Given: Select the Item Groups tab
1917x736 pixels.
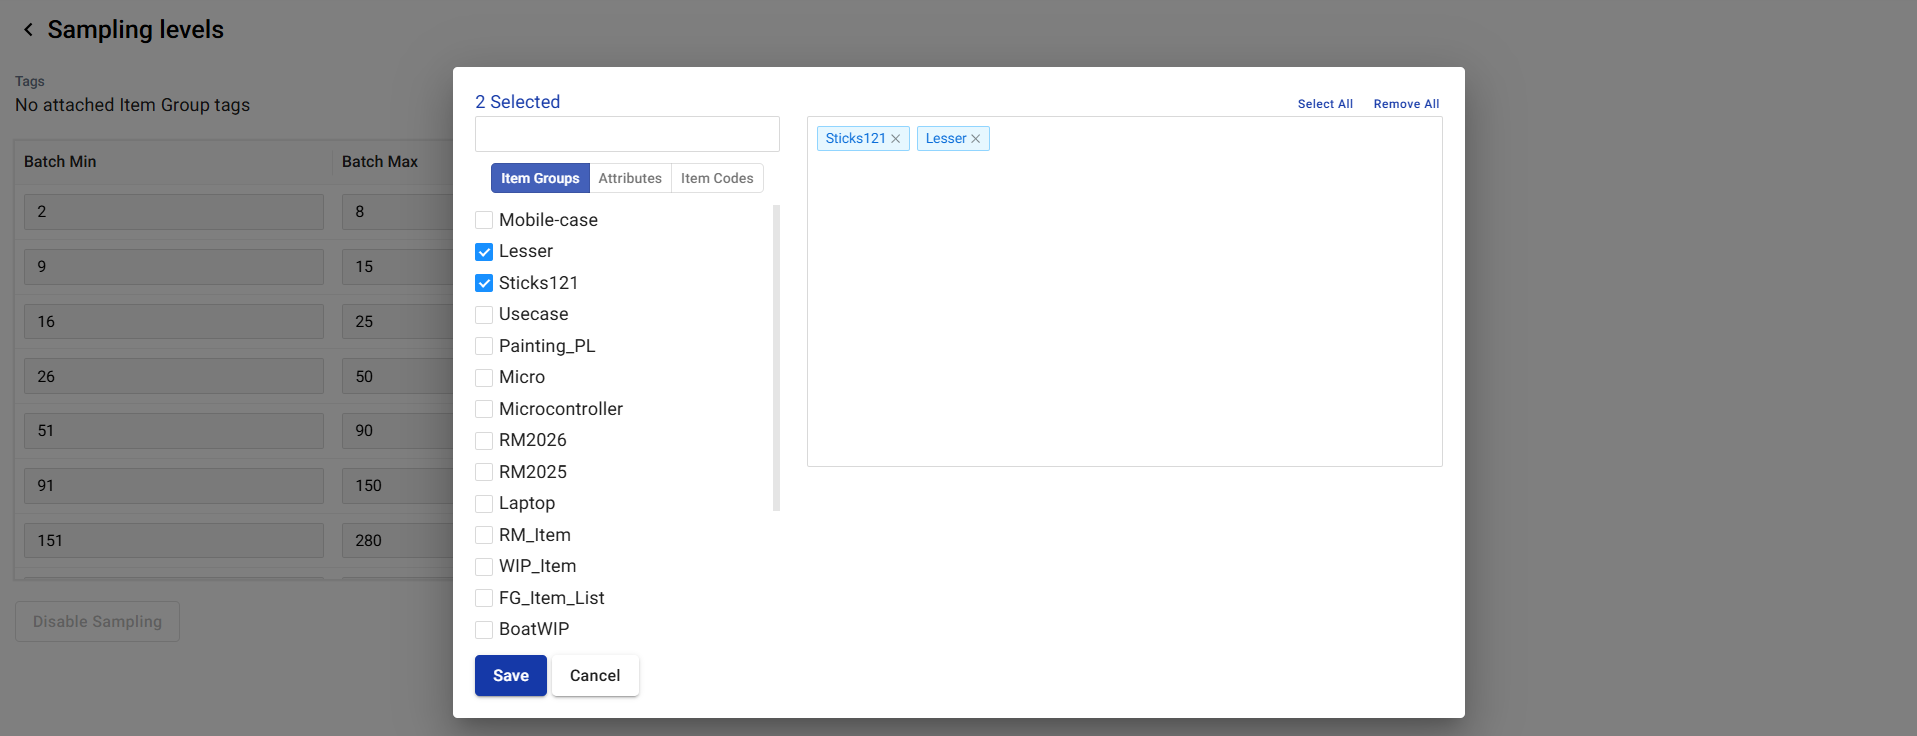Looking at the screenshot, I should click(x=540, y=178).
